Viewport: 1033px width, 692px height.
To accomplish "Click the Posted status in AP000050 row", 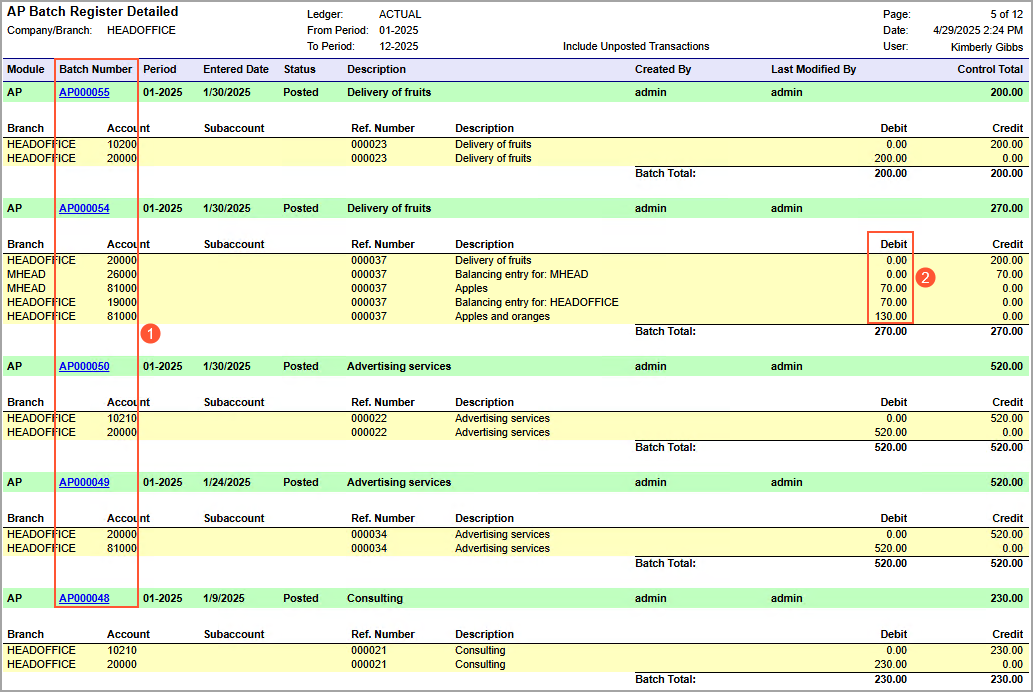I will tap(301, 366).
